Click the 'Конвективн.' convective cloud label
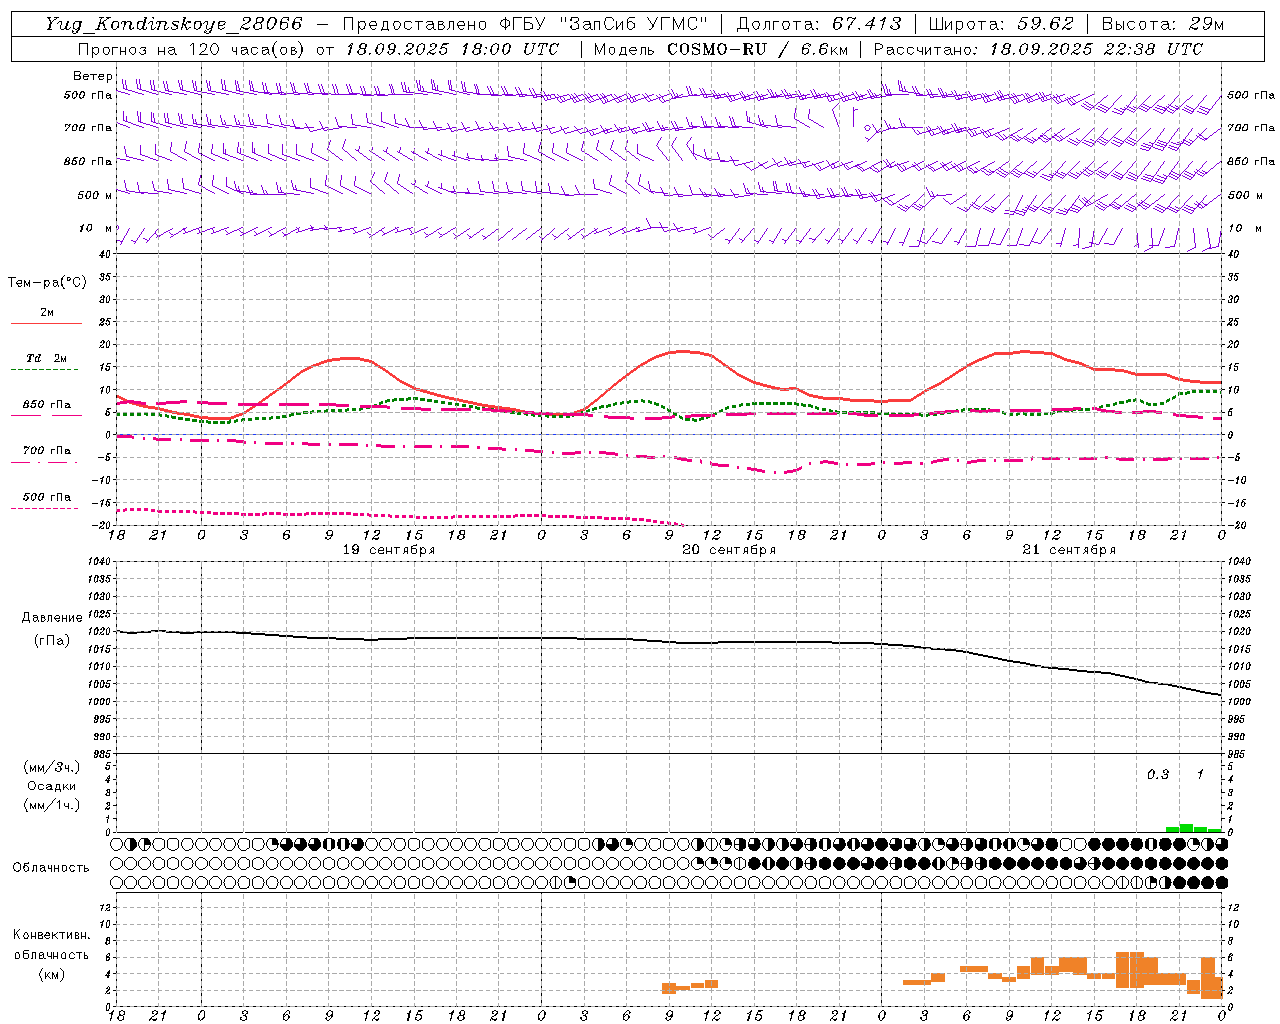 (52, 935)
